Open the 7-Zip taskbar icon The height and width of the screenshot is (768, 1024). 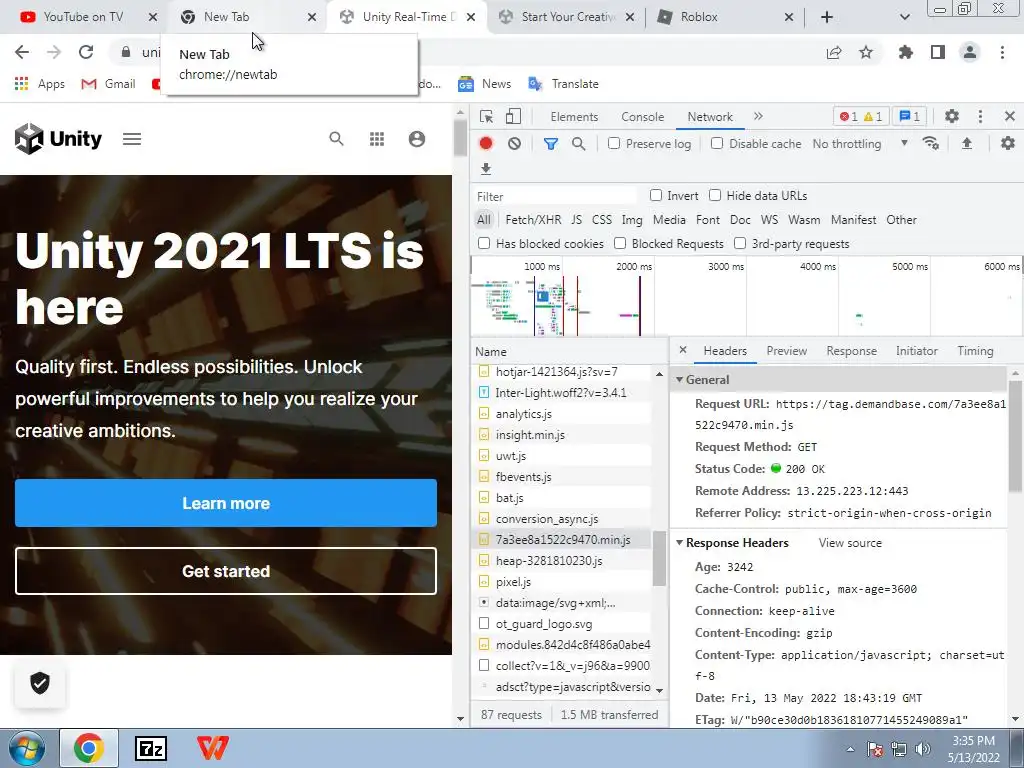pos(150,748)
